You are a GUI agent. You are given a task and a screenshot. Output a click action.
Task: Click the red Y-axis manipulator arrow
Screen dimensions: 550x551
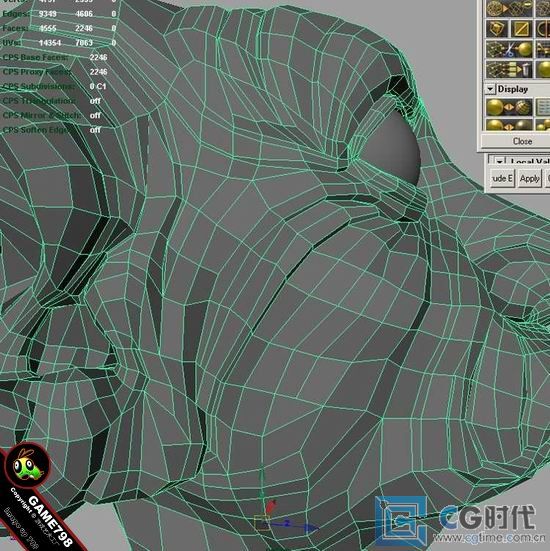[x=271, y=506]
